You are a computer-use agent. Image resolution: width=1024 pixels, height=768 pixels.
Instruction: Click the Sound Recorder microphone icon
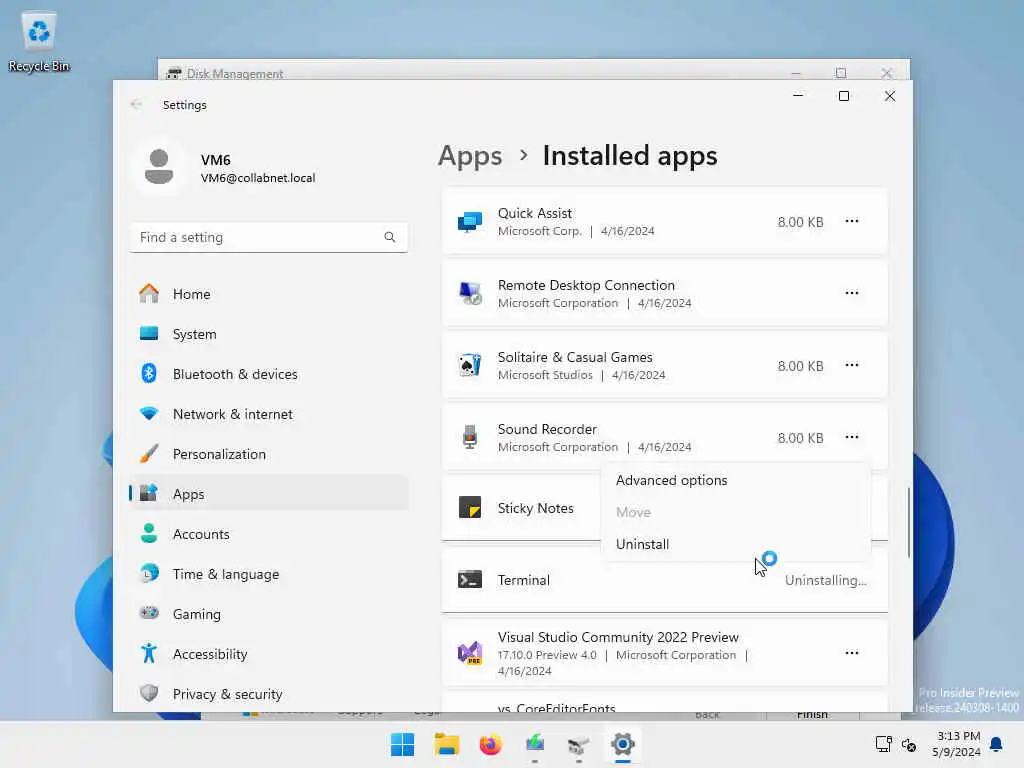470,437
